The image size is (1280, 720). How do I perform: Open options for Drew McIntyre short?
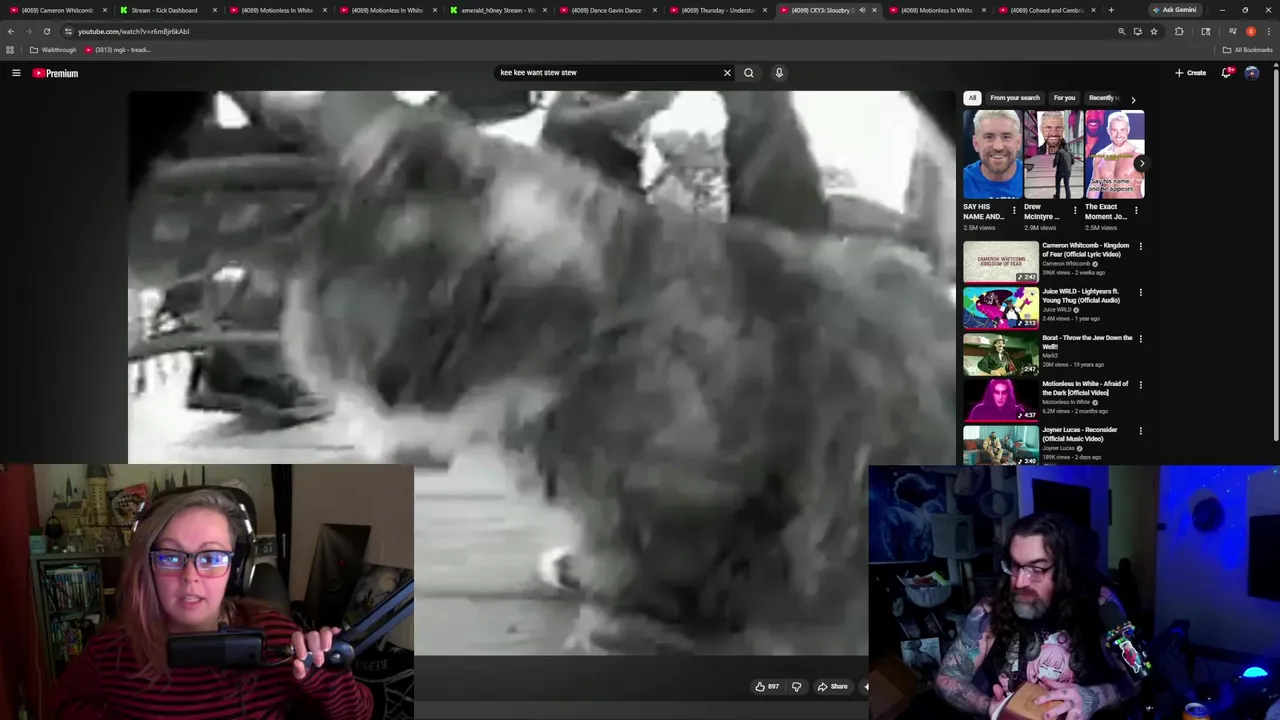point(1075,211)
